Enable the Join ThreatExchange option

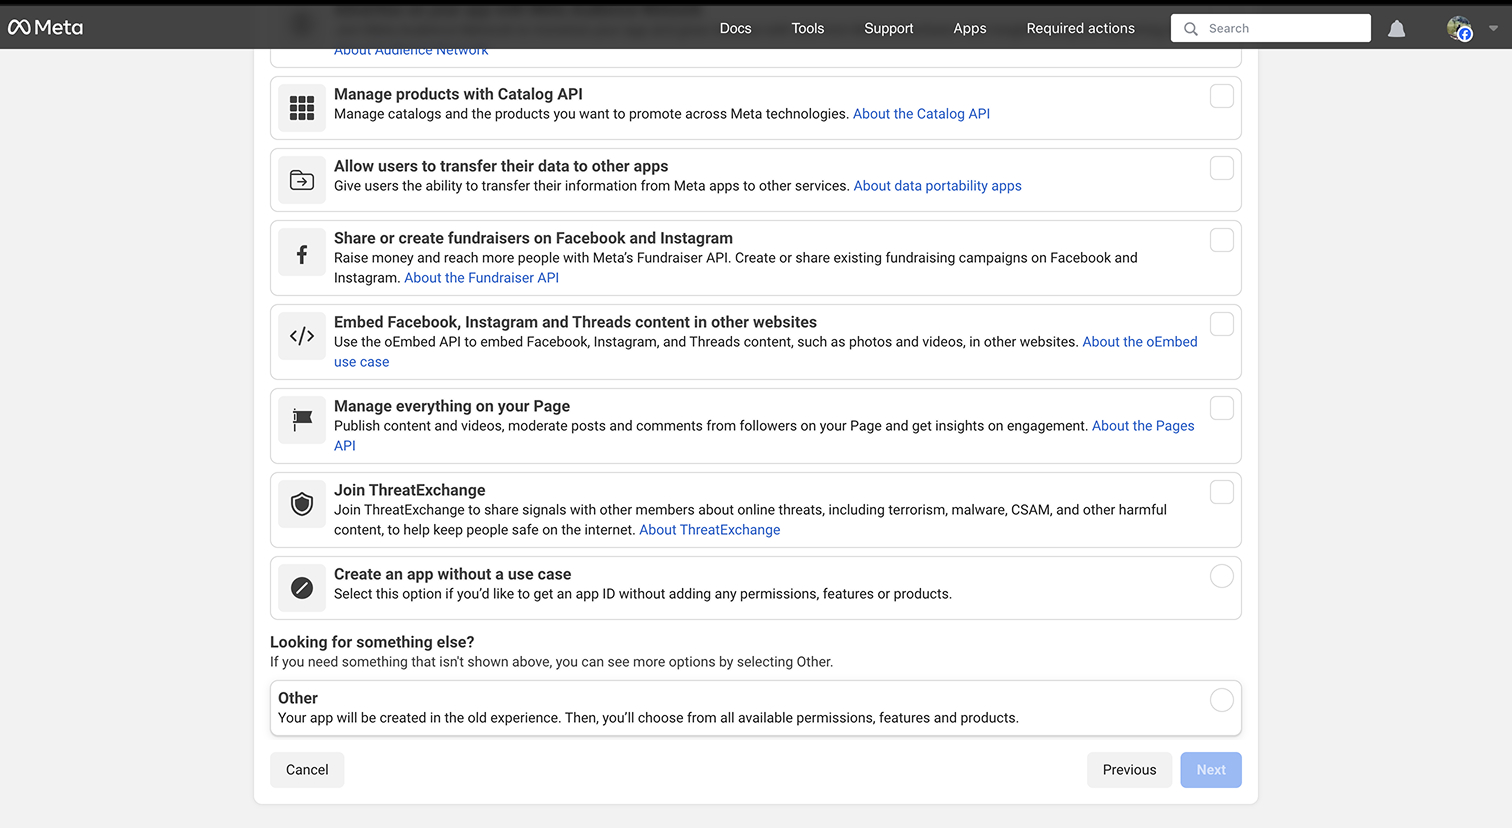click(1222, 491)
